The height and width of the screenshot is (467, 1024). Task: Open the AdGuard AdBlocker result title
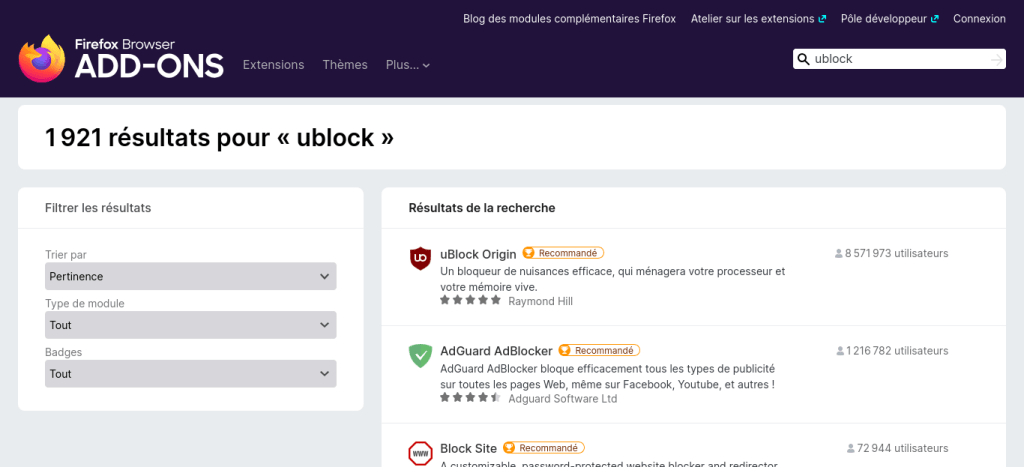[x=496, y=351]
